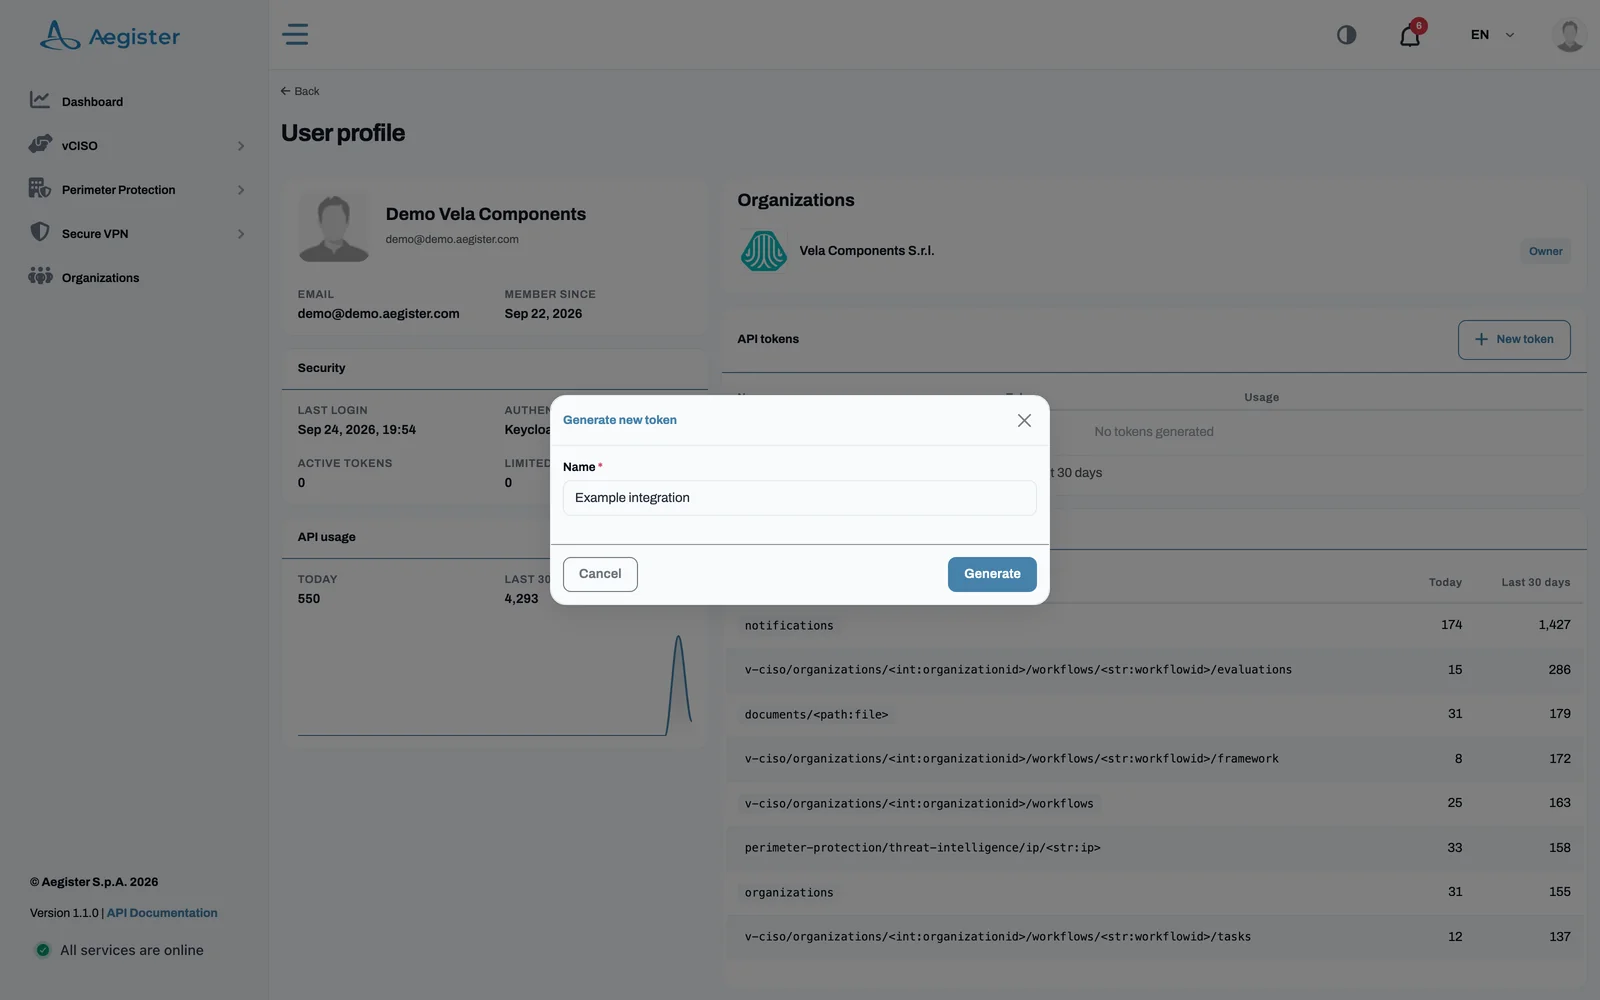Click the Aegister logo
This screenshot has width=1600, height=1000.
click(110, 36)
